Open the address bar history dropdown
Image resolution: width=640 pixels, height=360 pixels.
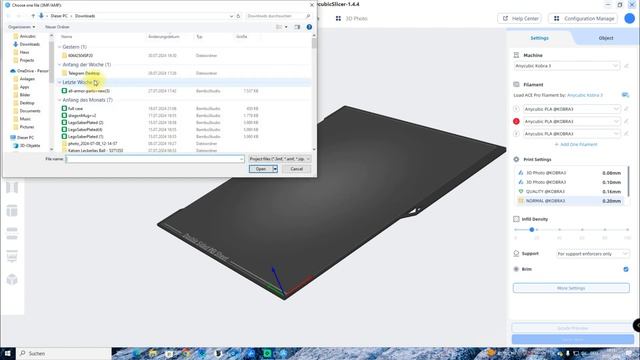[231, 16]
